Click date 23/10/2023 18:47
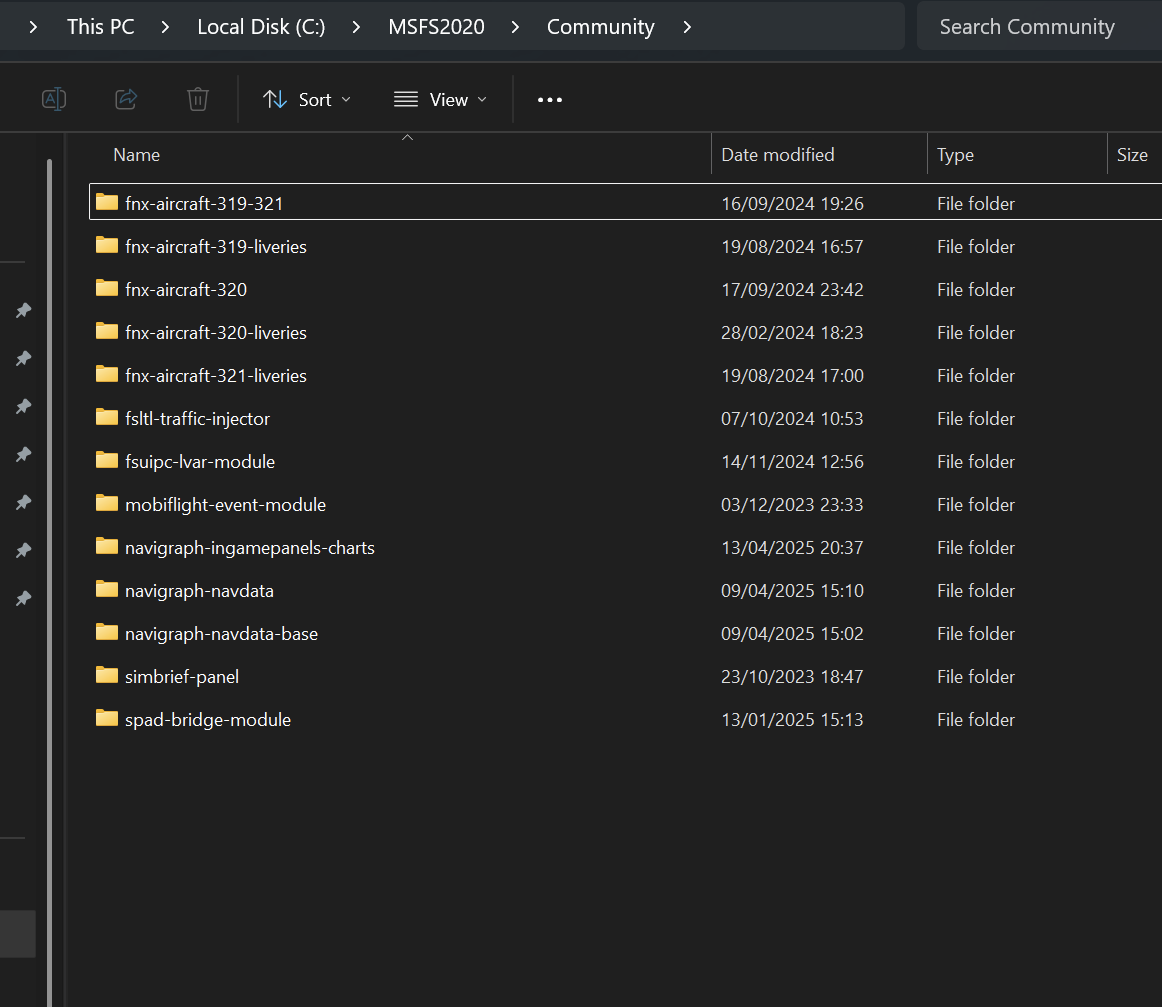The width and height of the screenshot is (1162, 1007). 792,677
